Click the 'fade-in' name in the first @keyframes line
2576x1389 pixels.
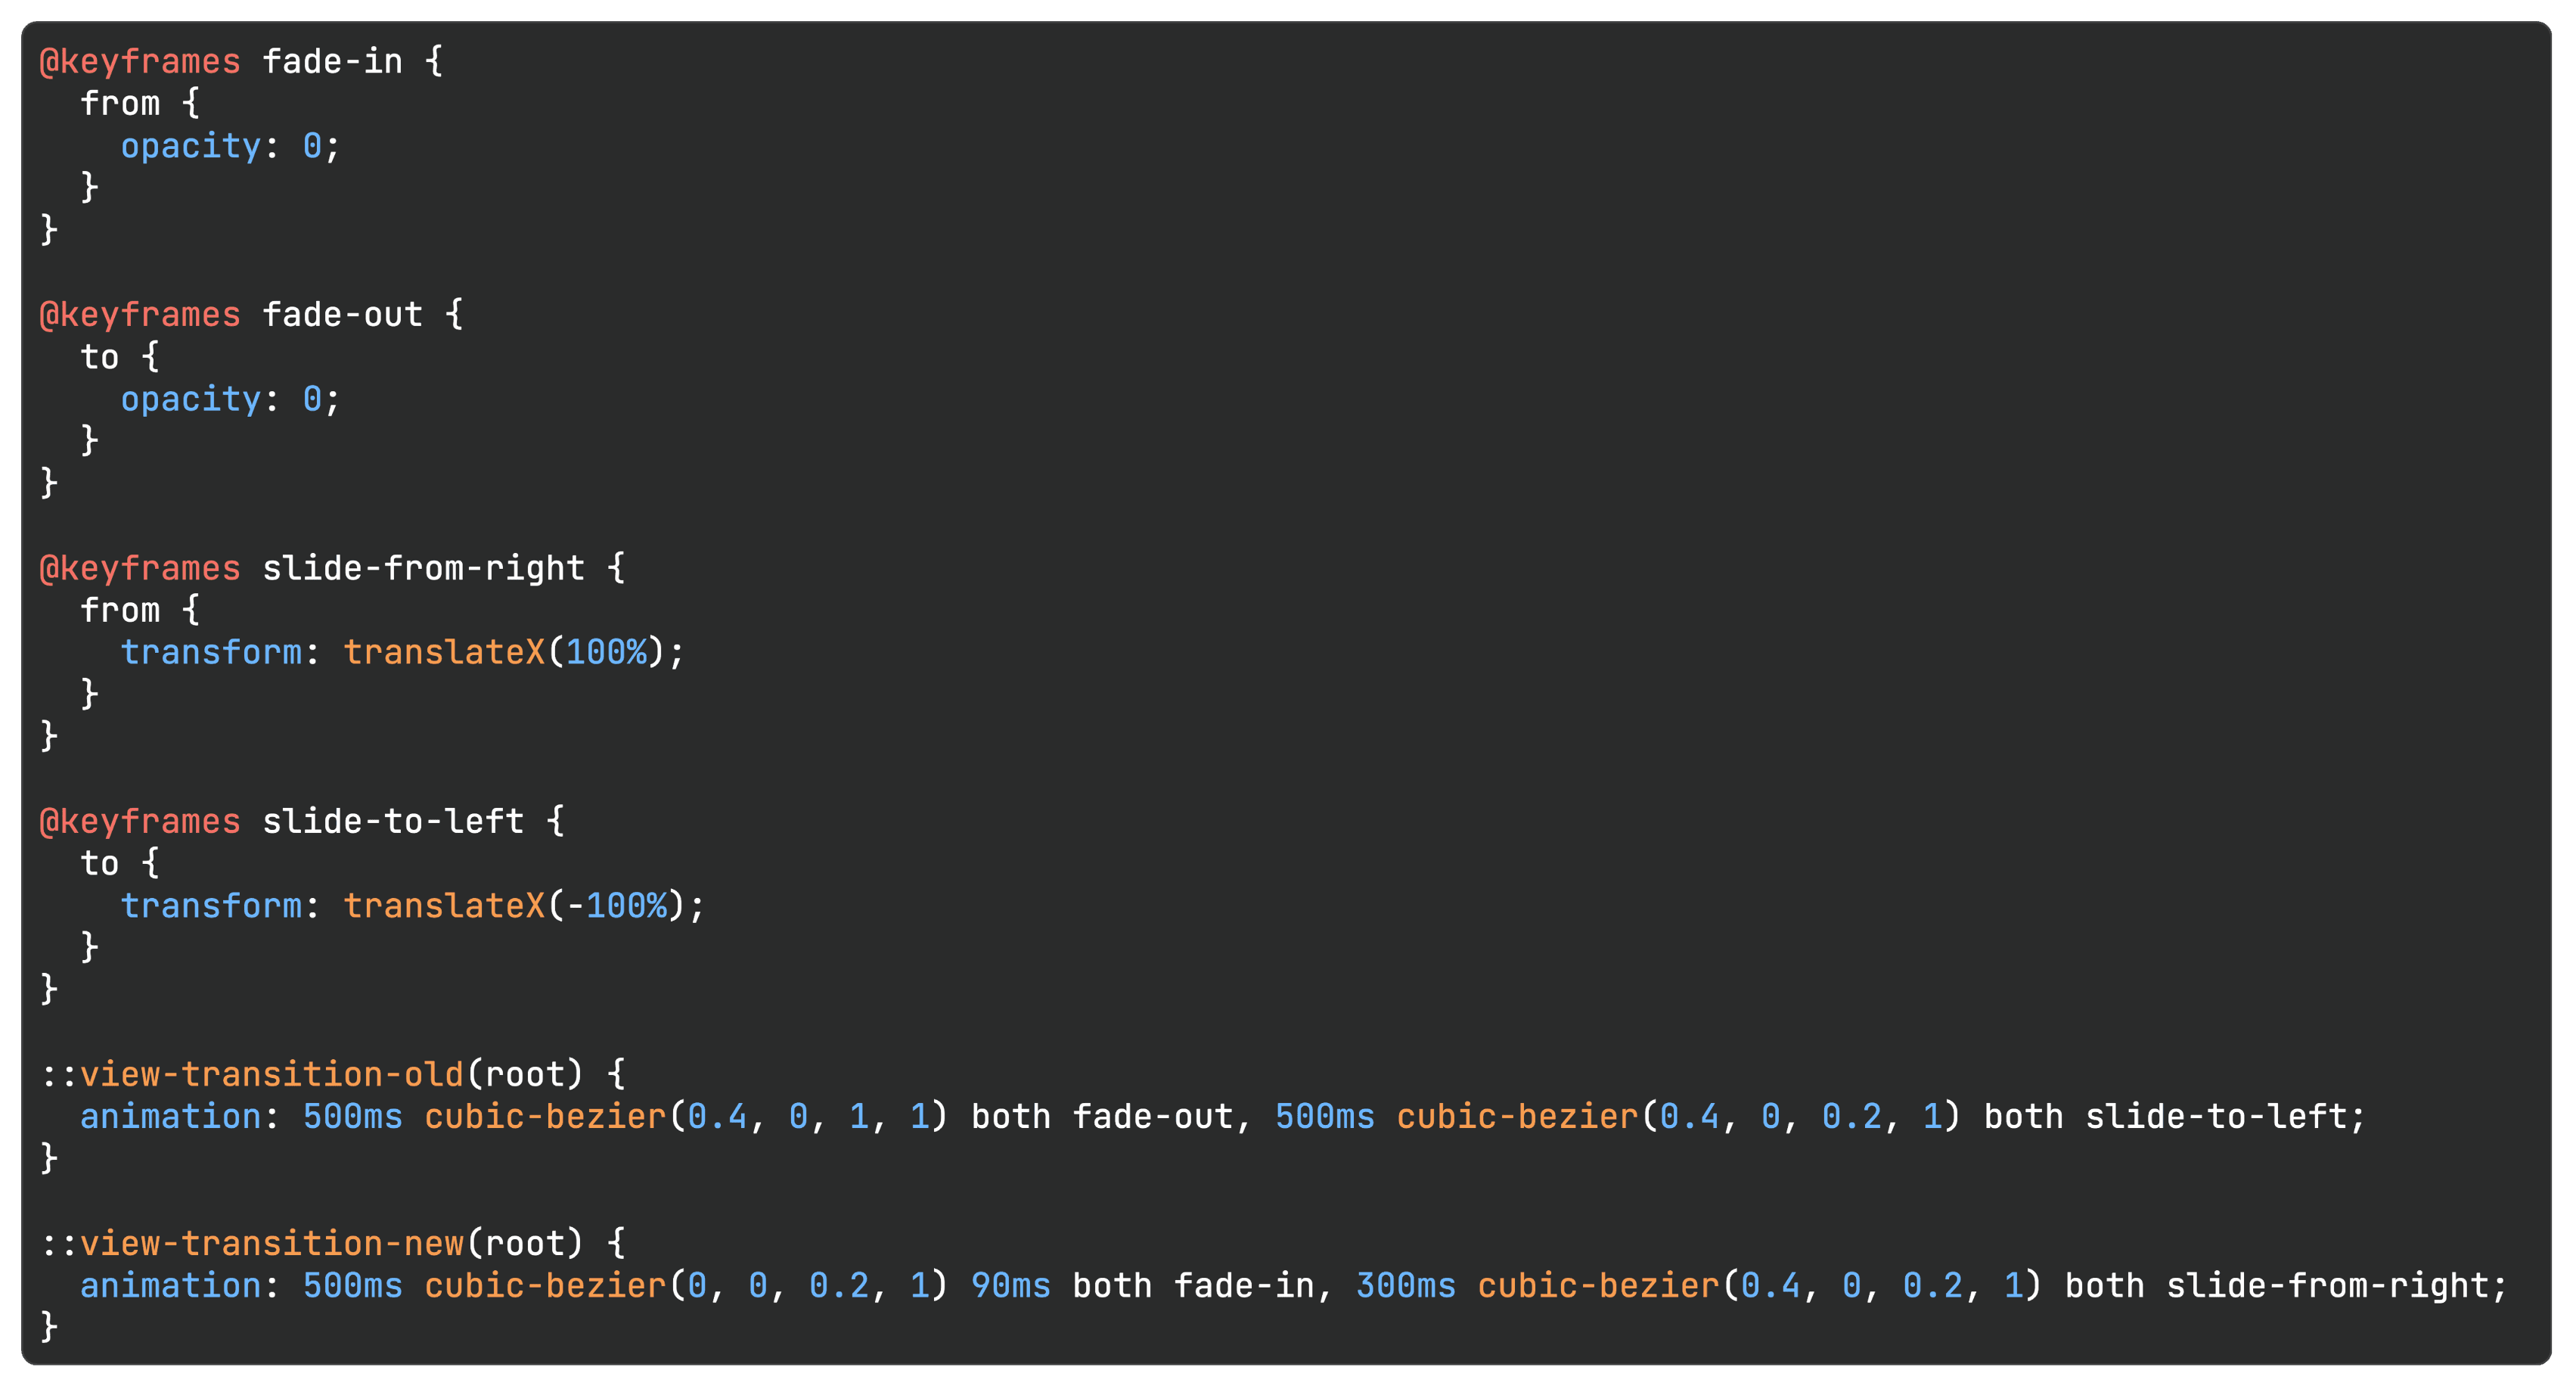point(332,62)
